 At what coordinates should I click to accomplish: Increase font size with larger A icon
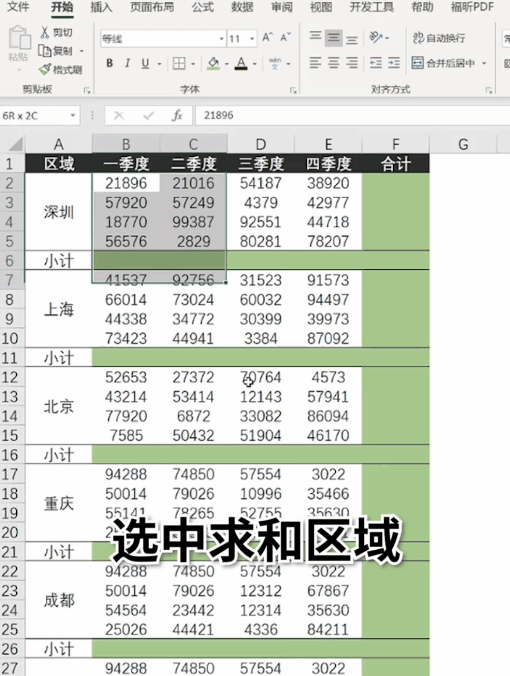point(267,38)
